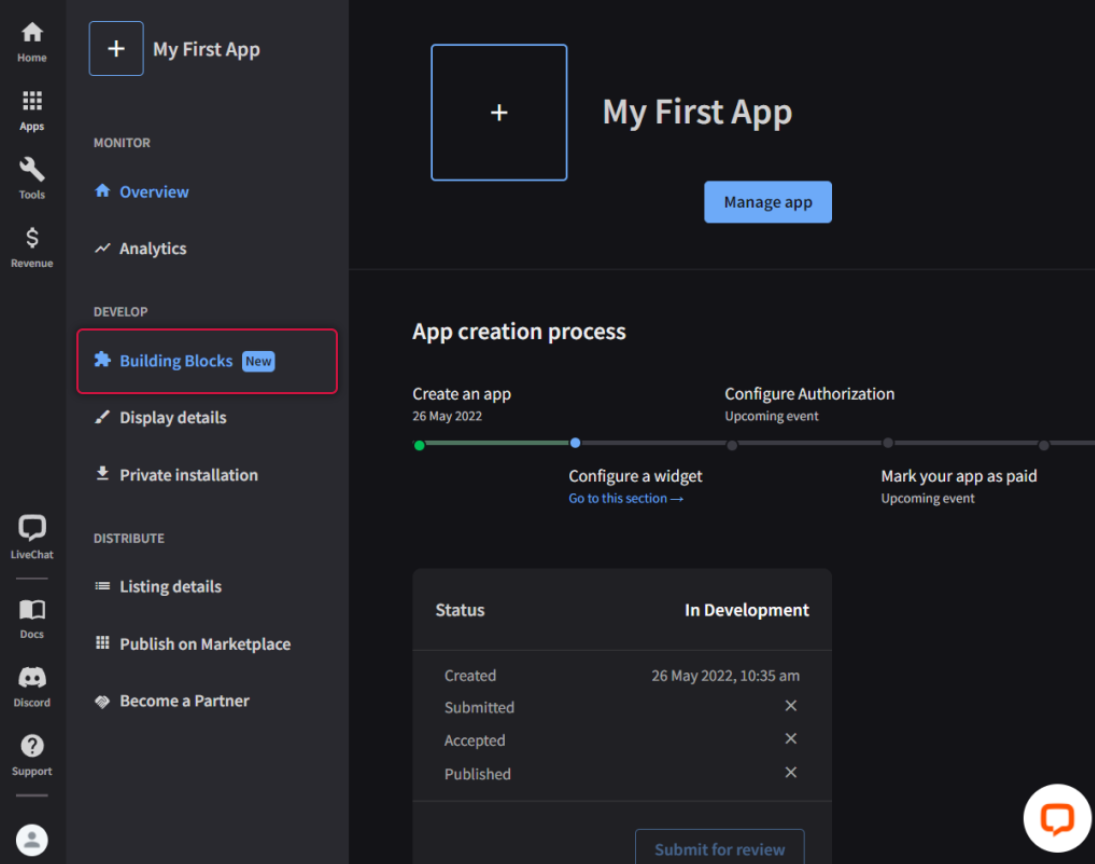The image size is (1095, 864).
Task: Open Building Blocks section
Action: 176,361
